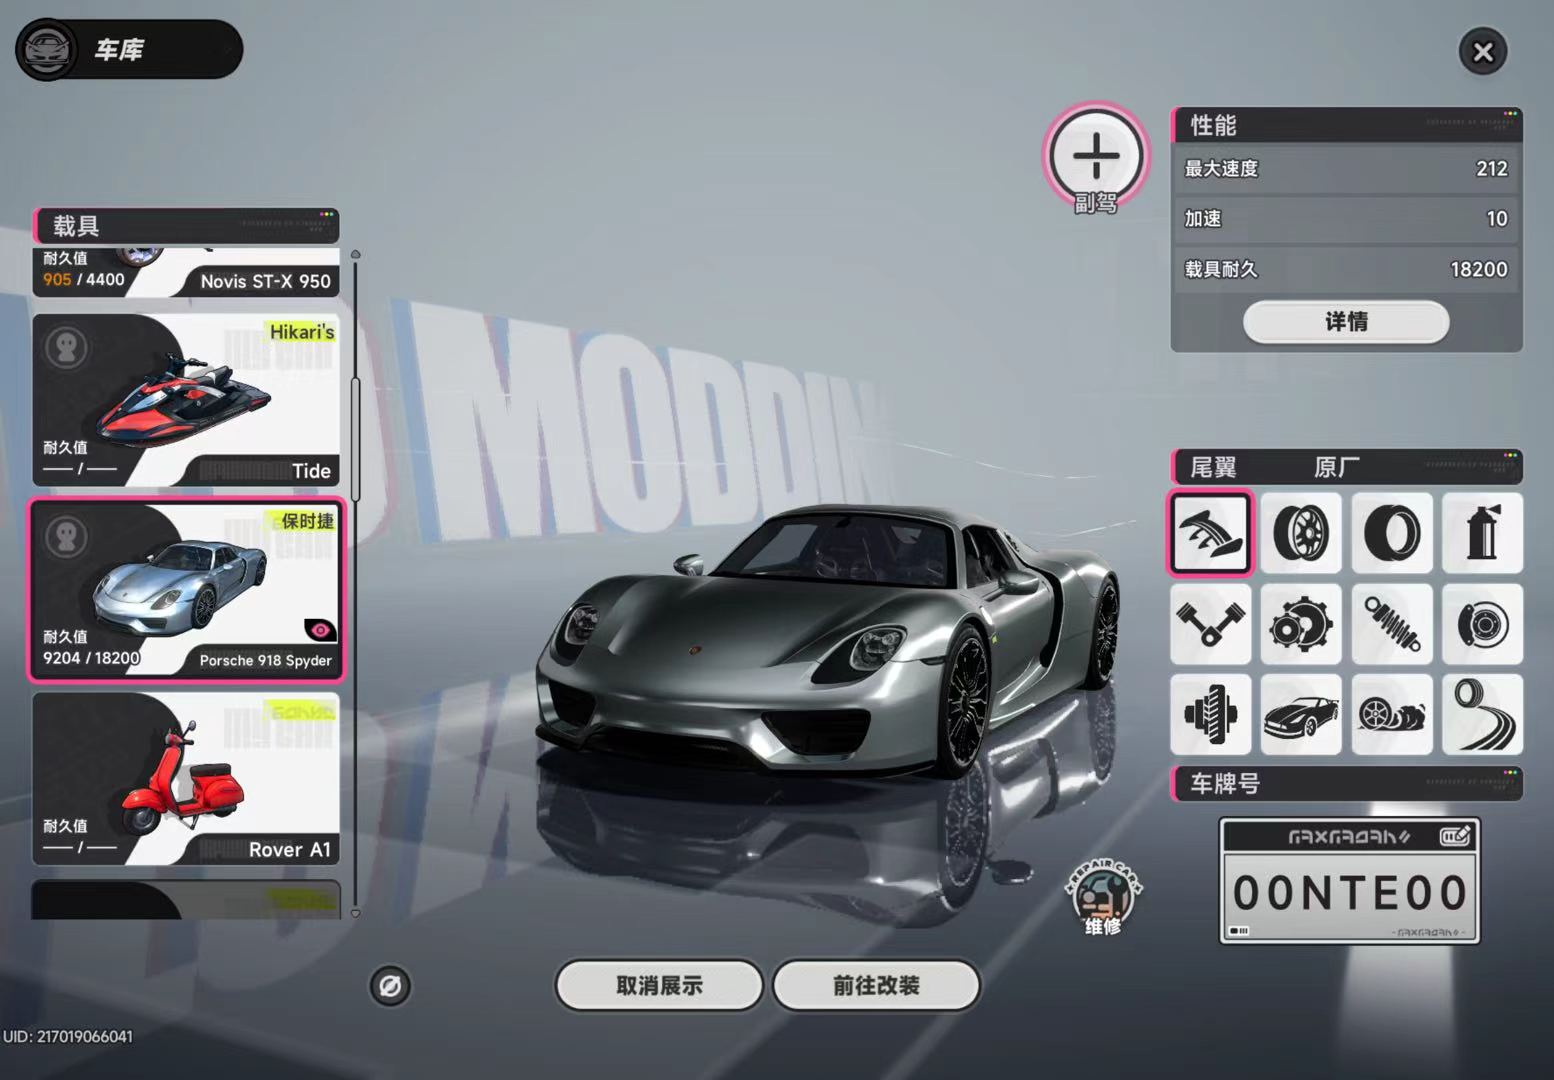The width and height of the screenshot is (1554, 1080).
Task: Click 取消展示 button
Action: [659, 986]
